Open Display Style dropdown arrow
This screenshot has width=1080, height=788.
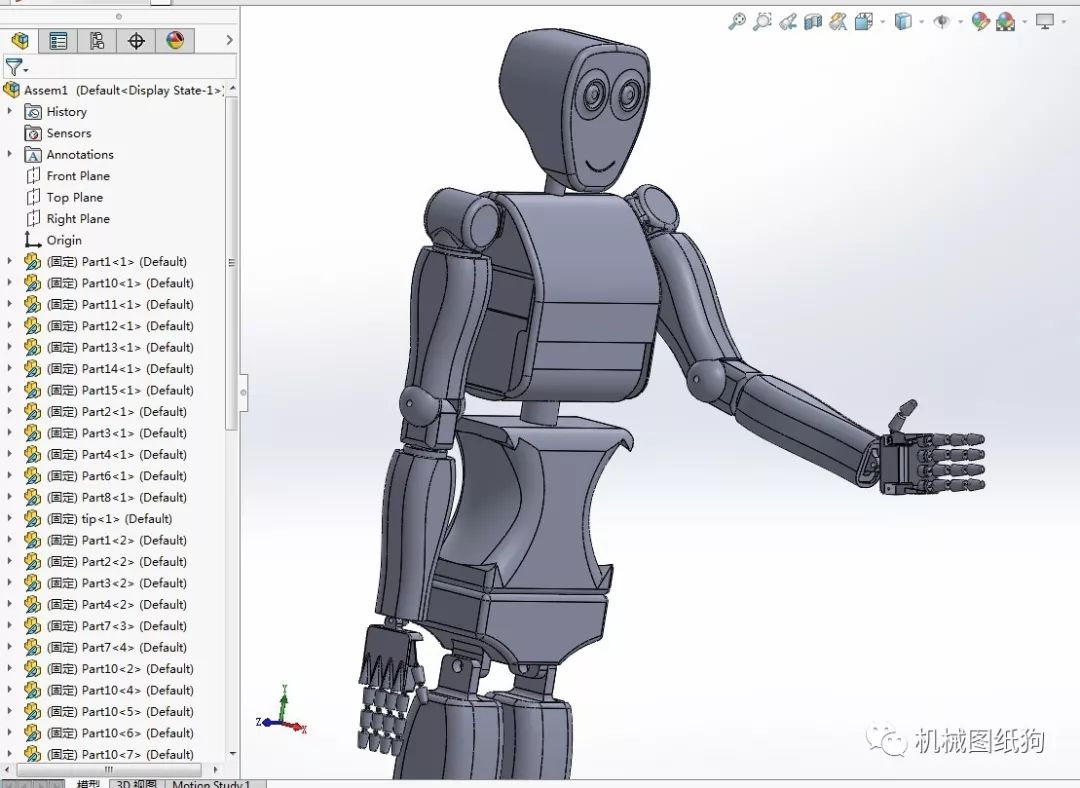pyautogui.click(x=921, y=23)
